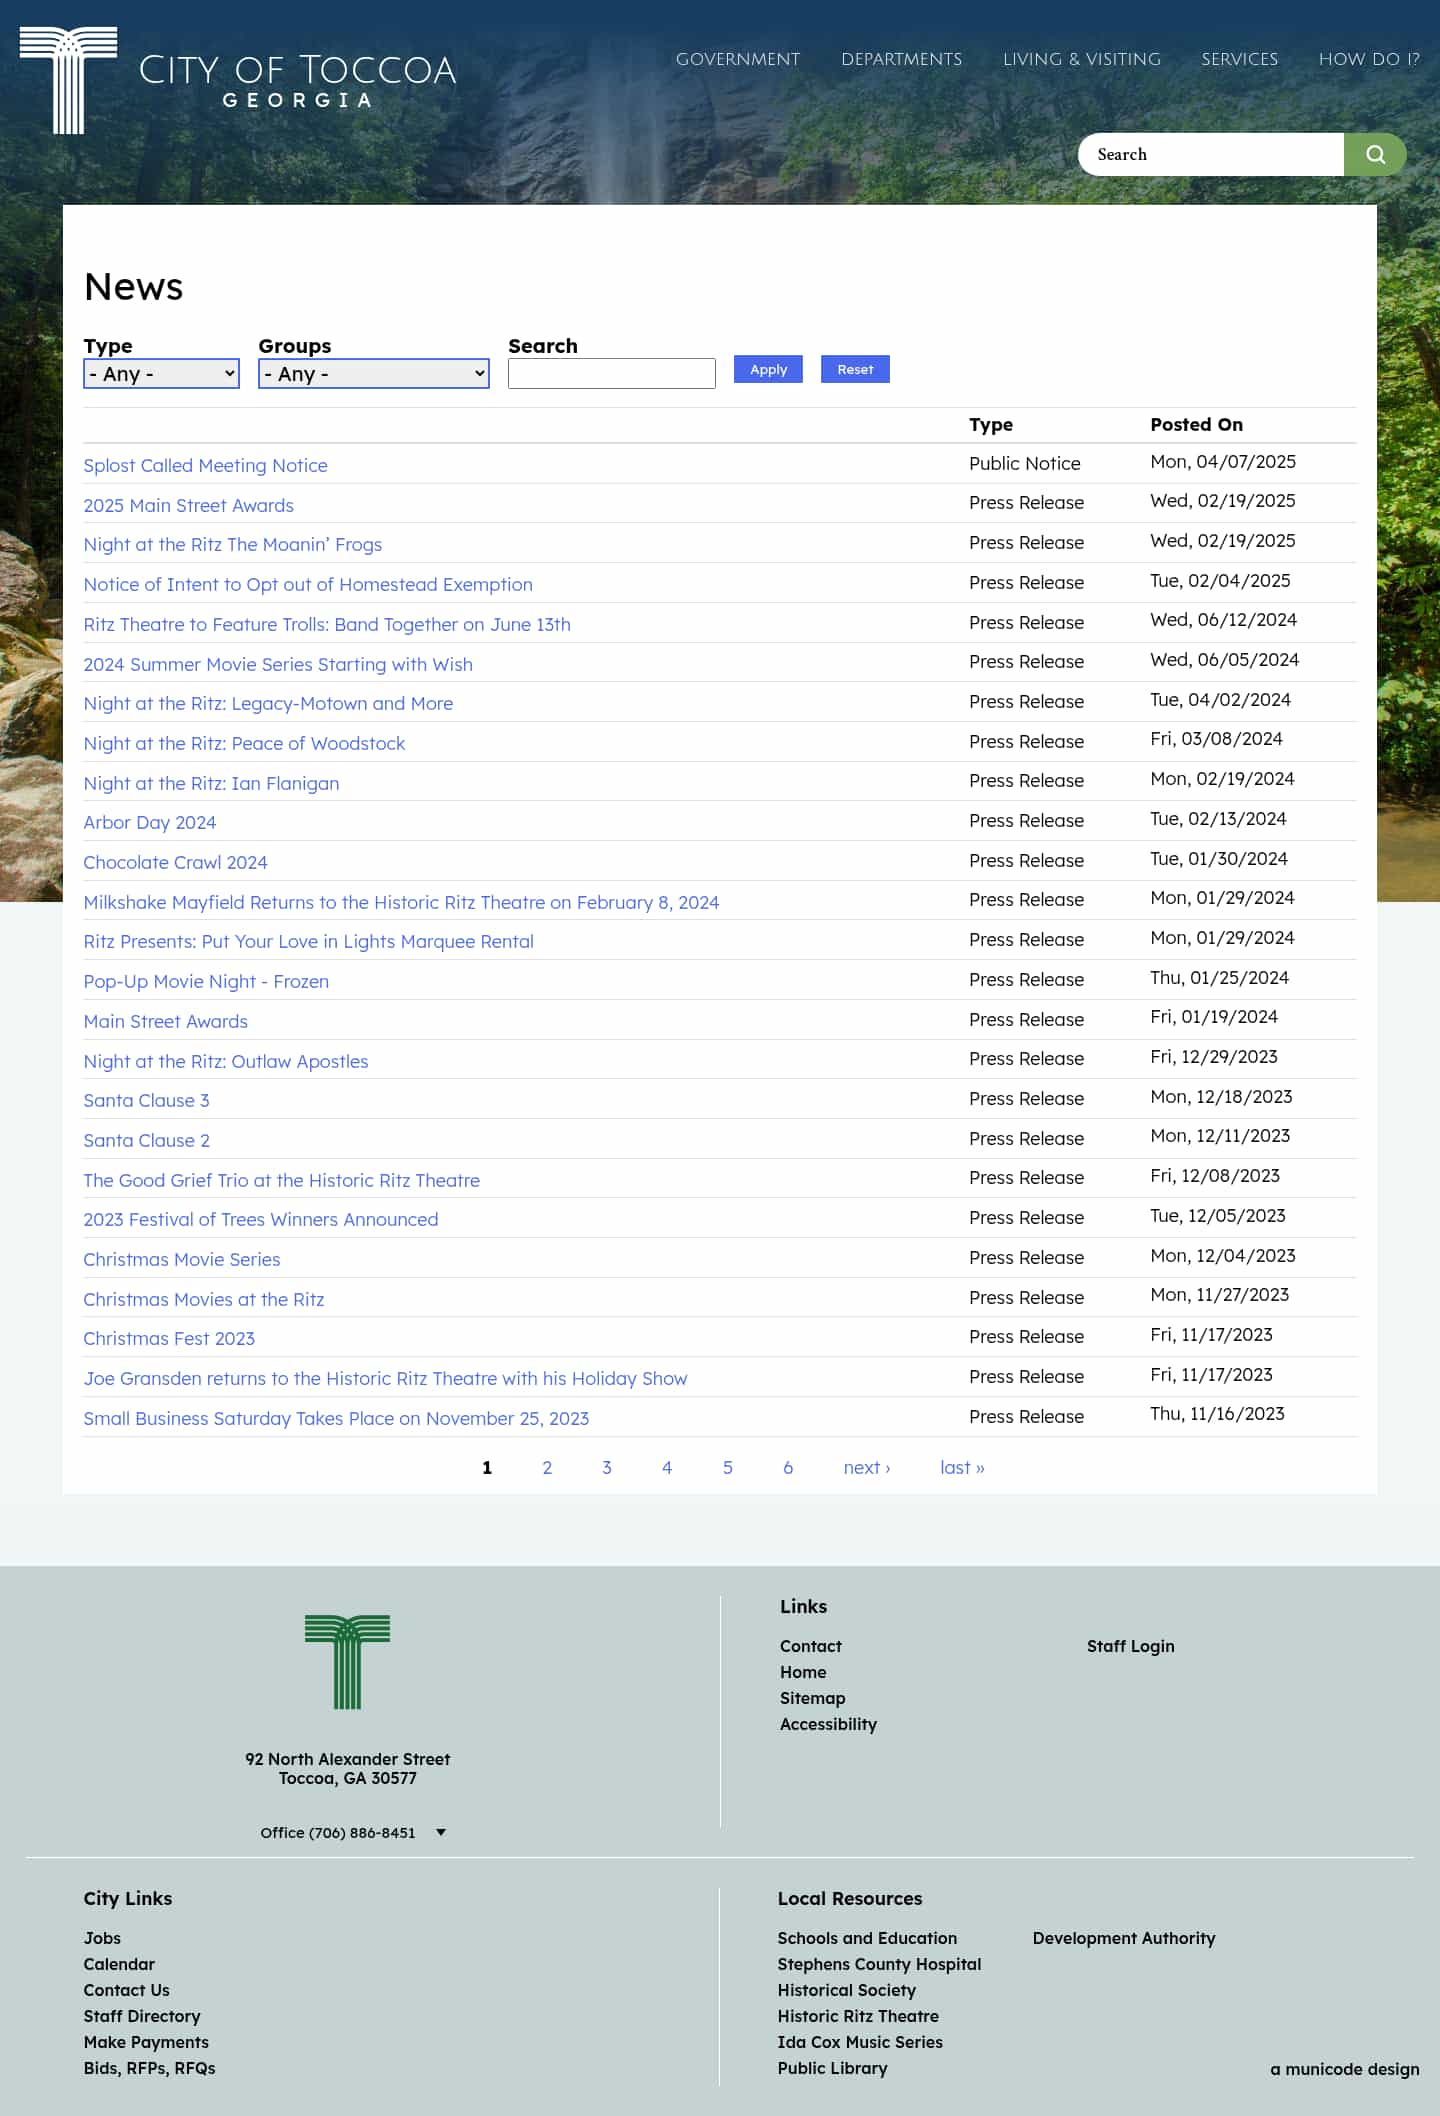Screen dimensions: 1440x2116
Task: Click the green T logo in footer
Action: (x=347, y=1661)
